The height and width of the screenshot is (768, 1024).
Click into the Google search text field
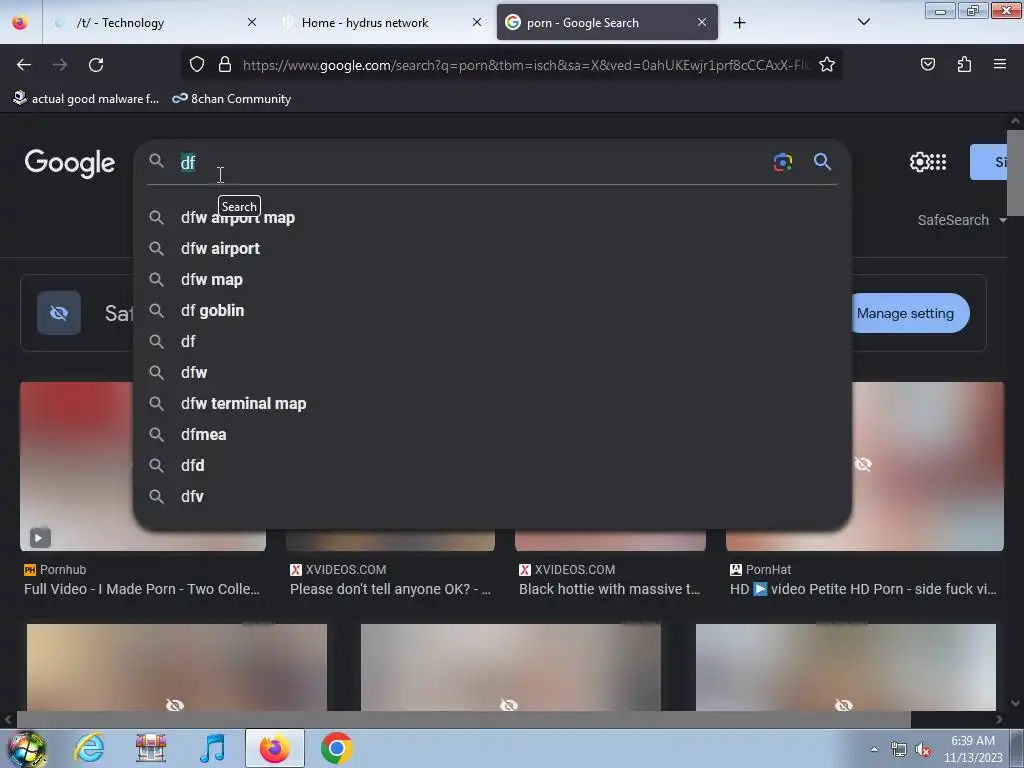click(x=470, y=162)
